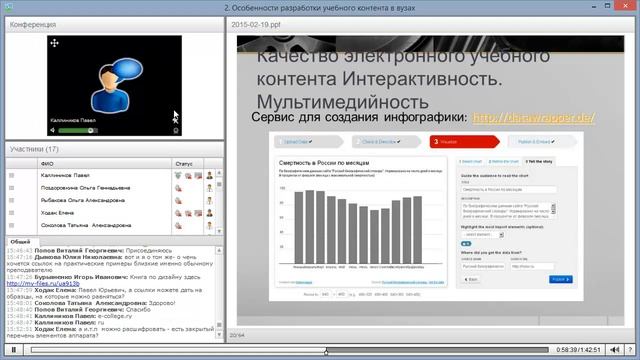
Task: Open help with the question mark button
Action: pyautogui.click(x=631, y=350)
